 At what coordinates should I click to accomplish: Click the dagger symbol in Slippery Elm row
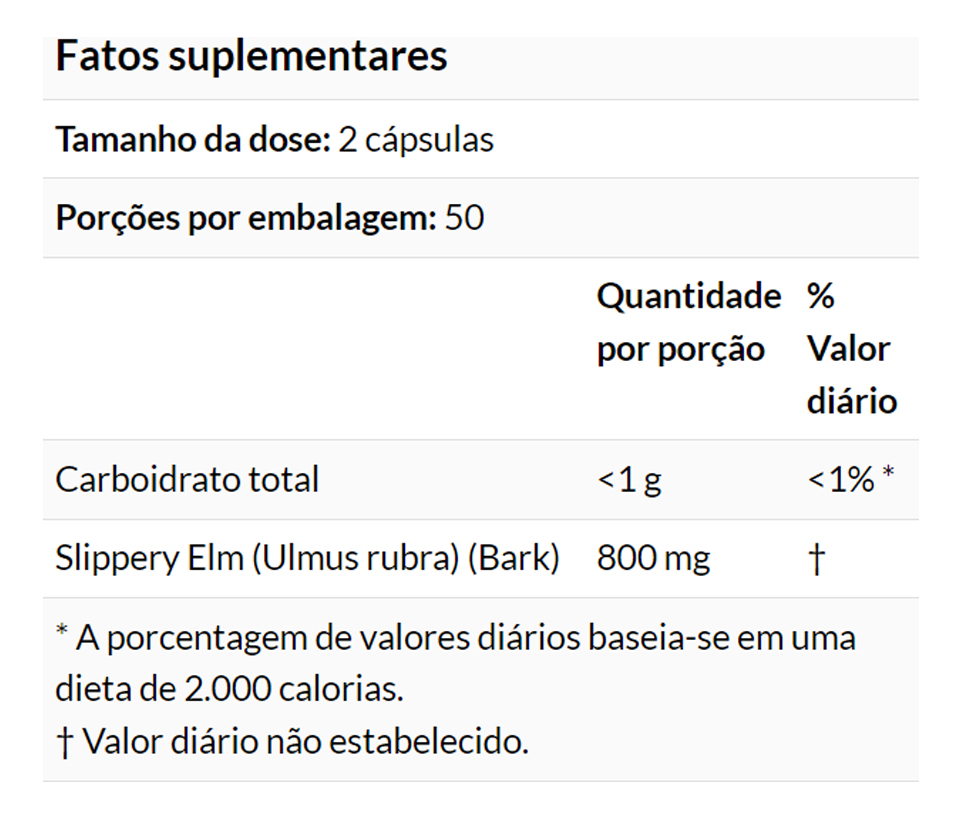pyautogui.click(x=816, y=559)
